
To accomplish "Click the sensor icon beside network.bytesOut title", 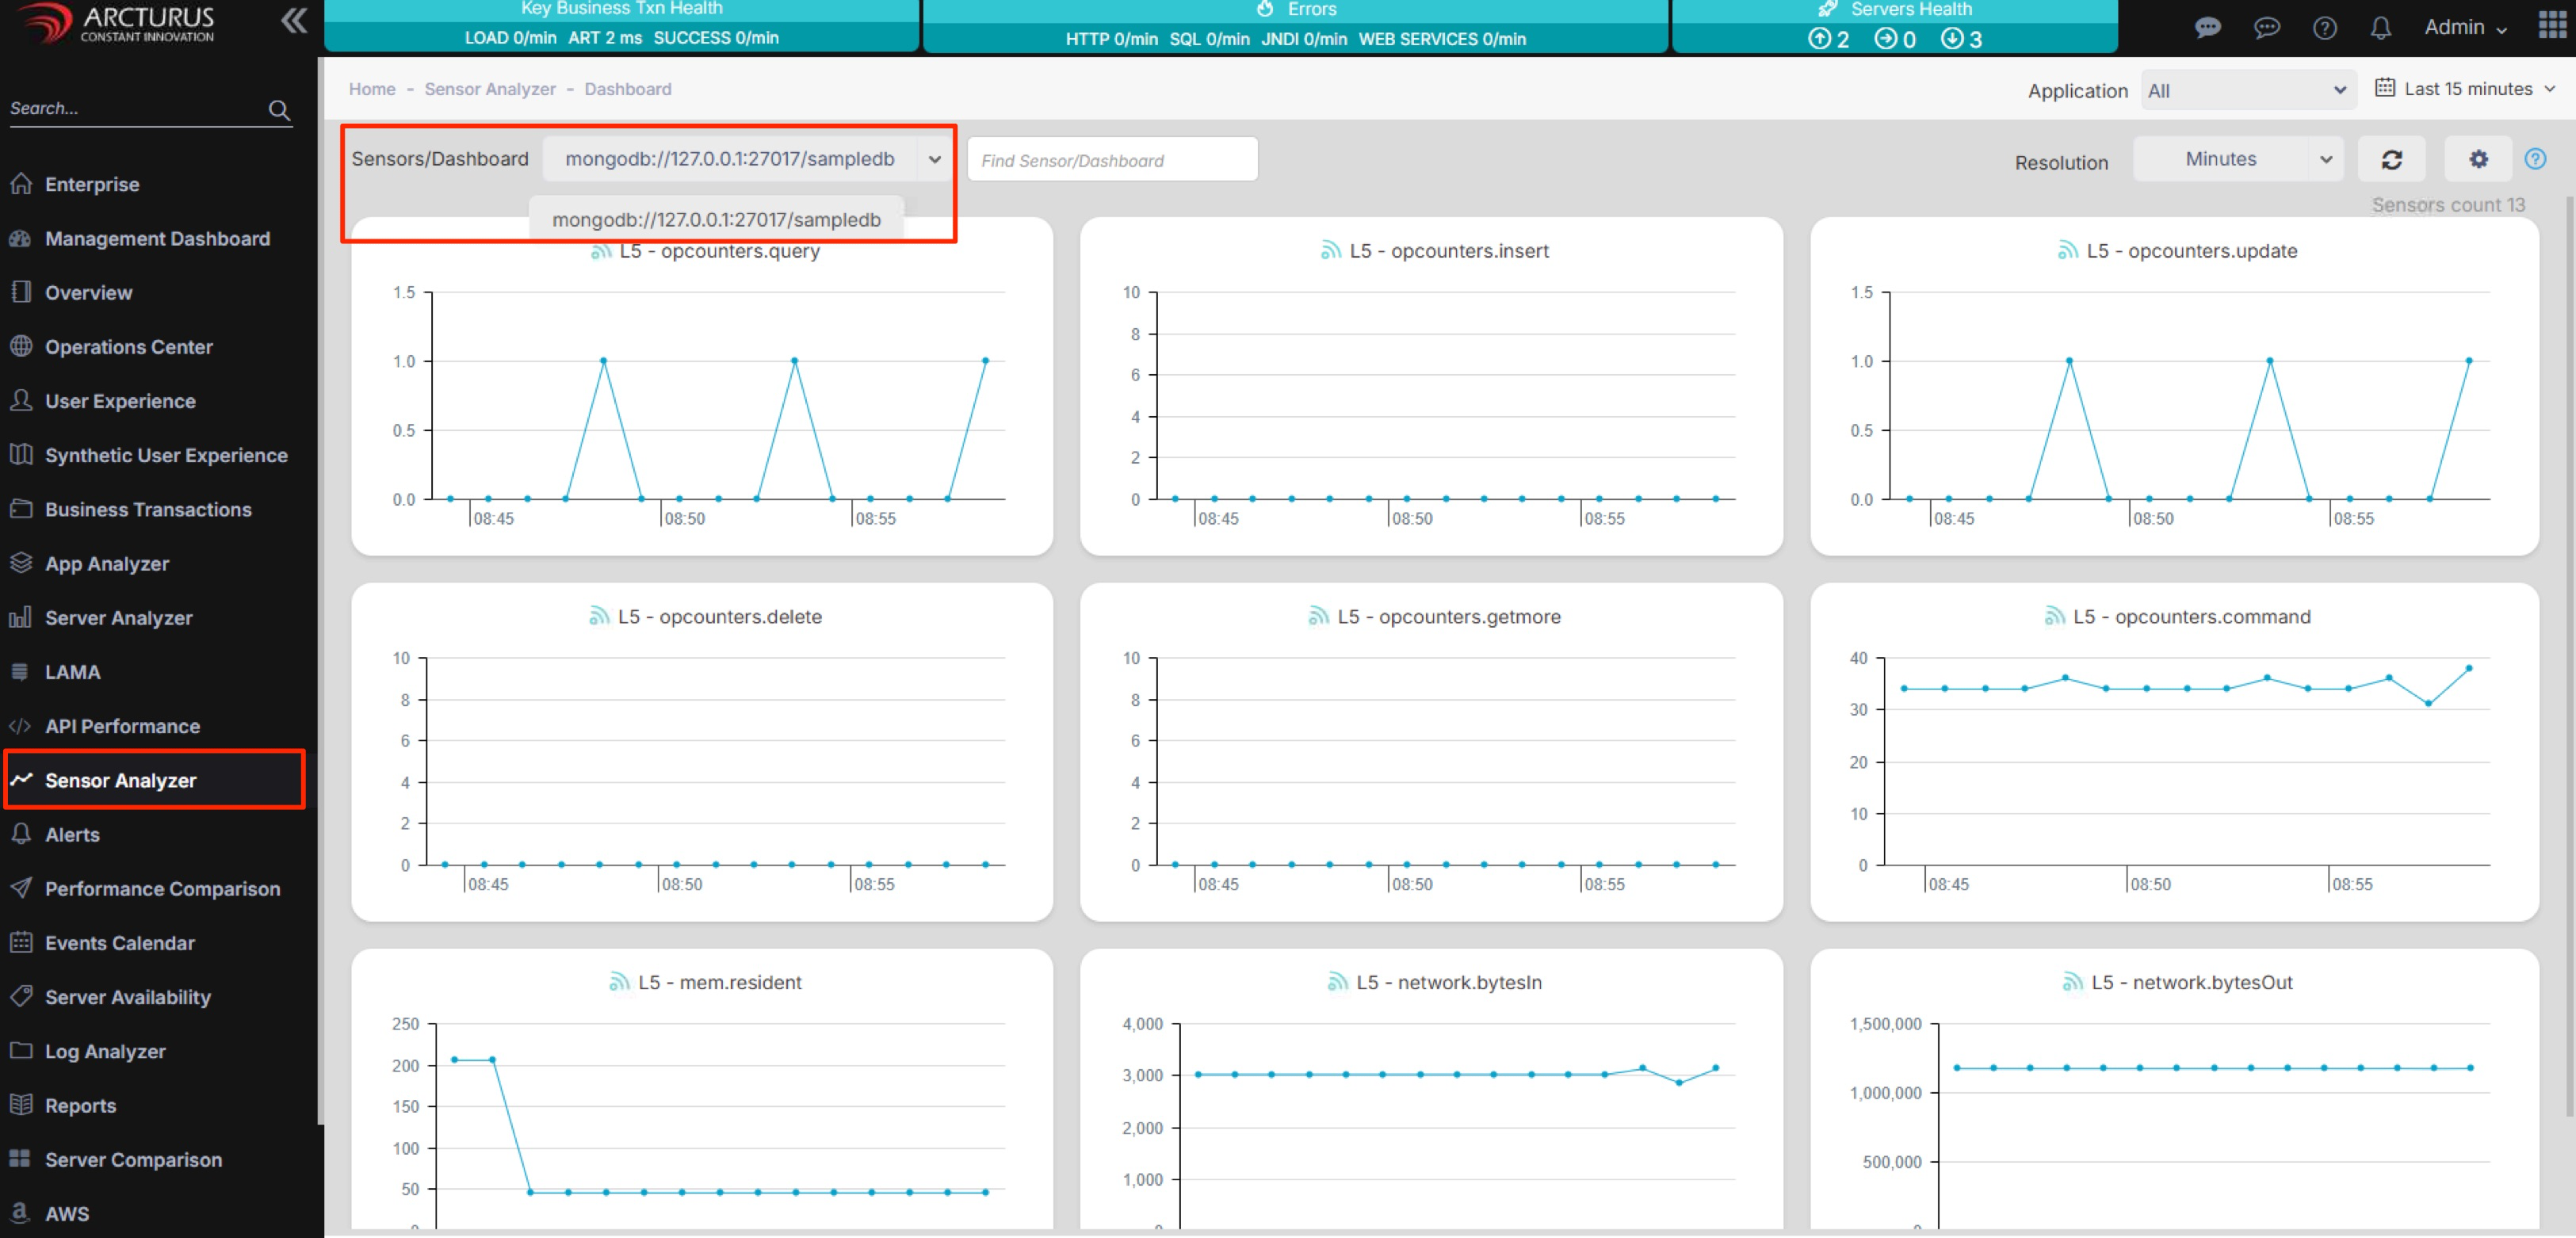I will click(x=2072, y=982).
